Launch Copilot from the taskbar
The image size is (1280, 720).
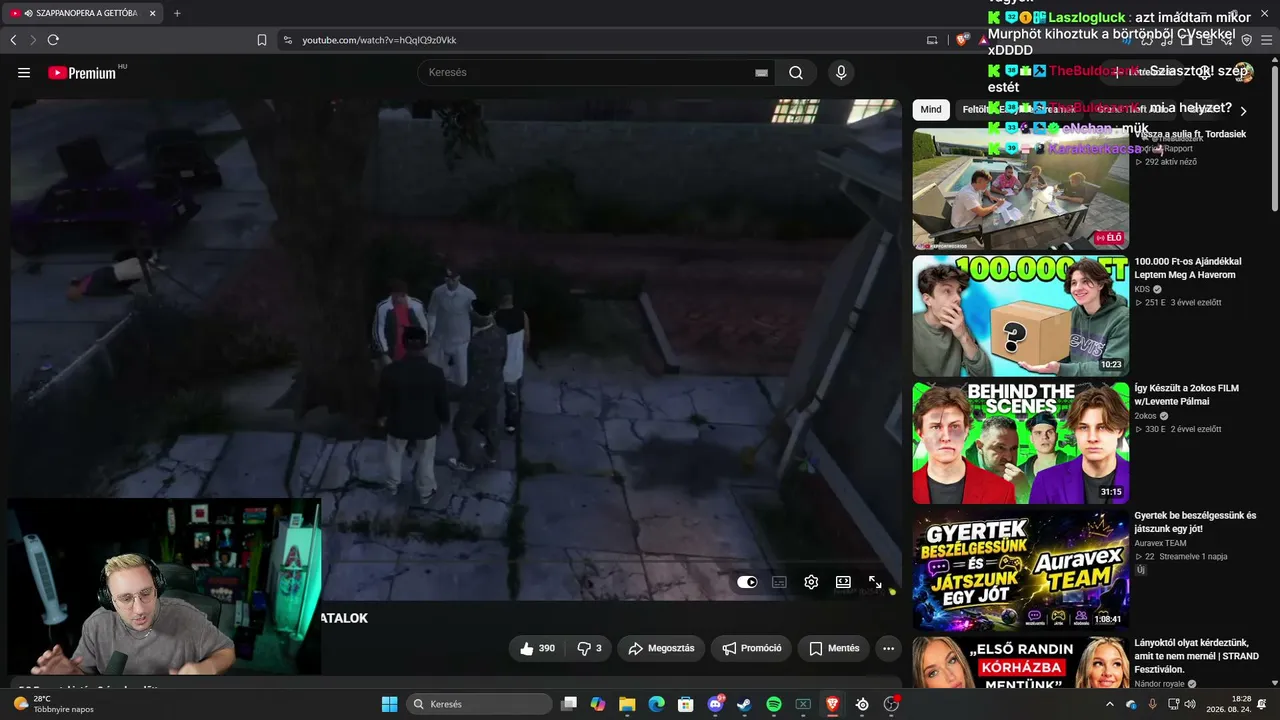pyautogui.click(x=598, y=704)
